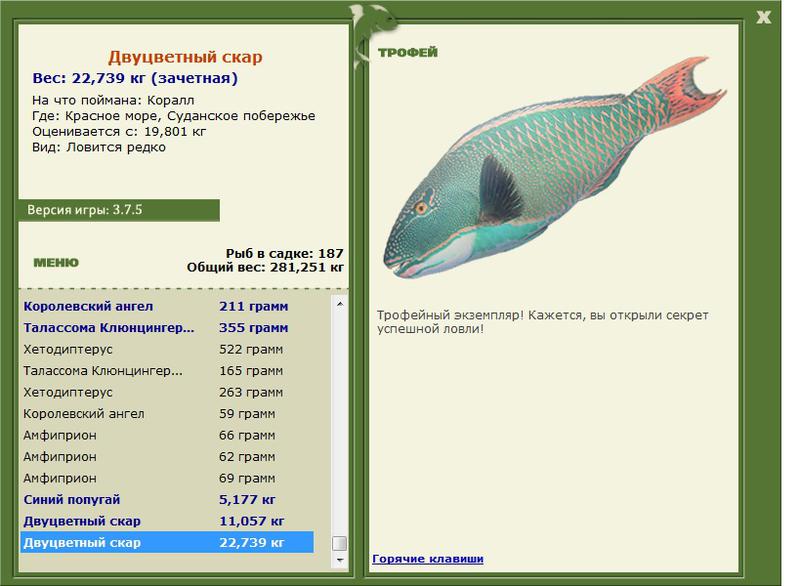Viewport: 800px width, 586px height.
Task: Click the fish list scrollbar thumb
Action: pyautogui.click(x=340, y=543)
